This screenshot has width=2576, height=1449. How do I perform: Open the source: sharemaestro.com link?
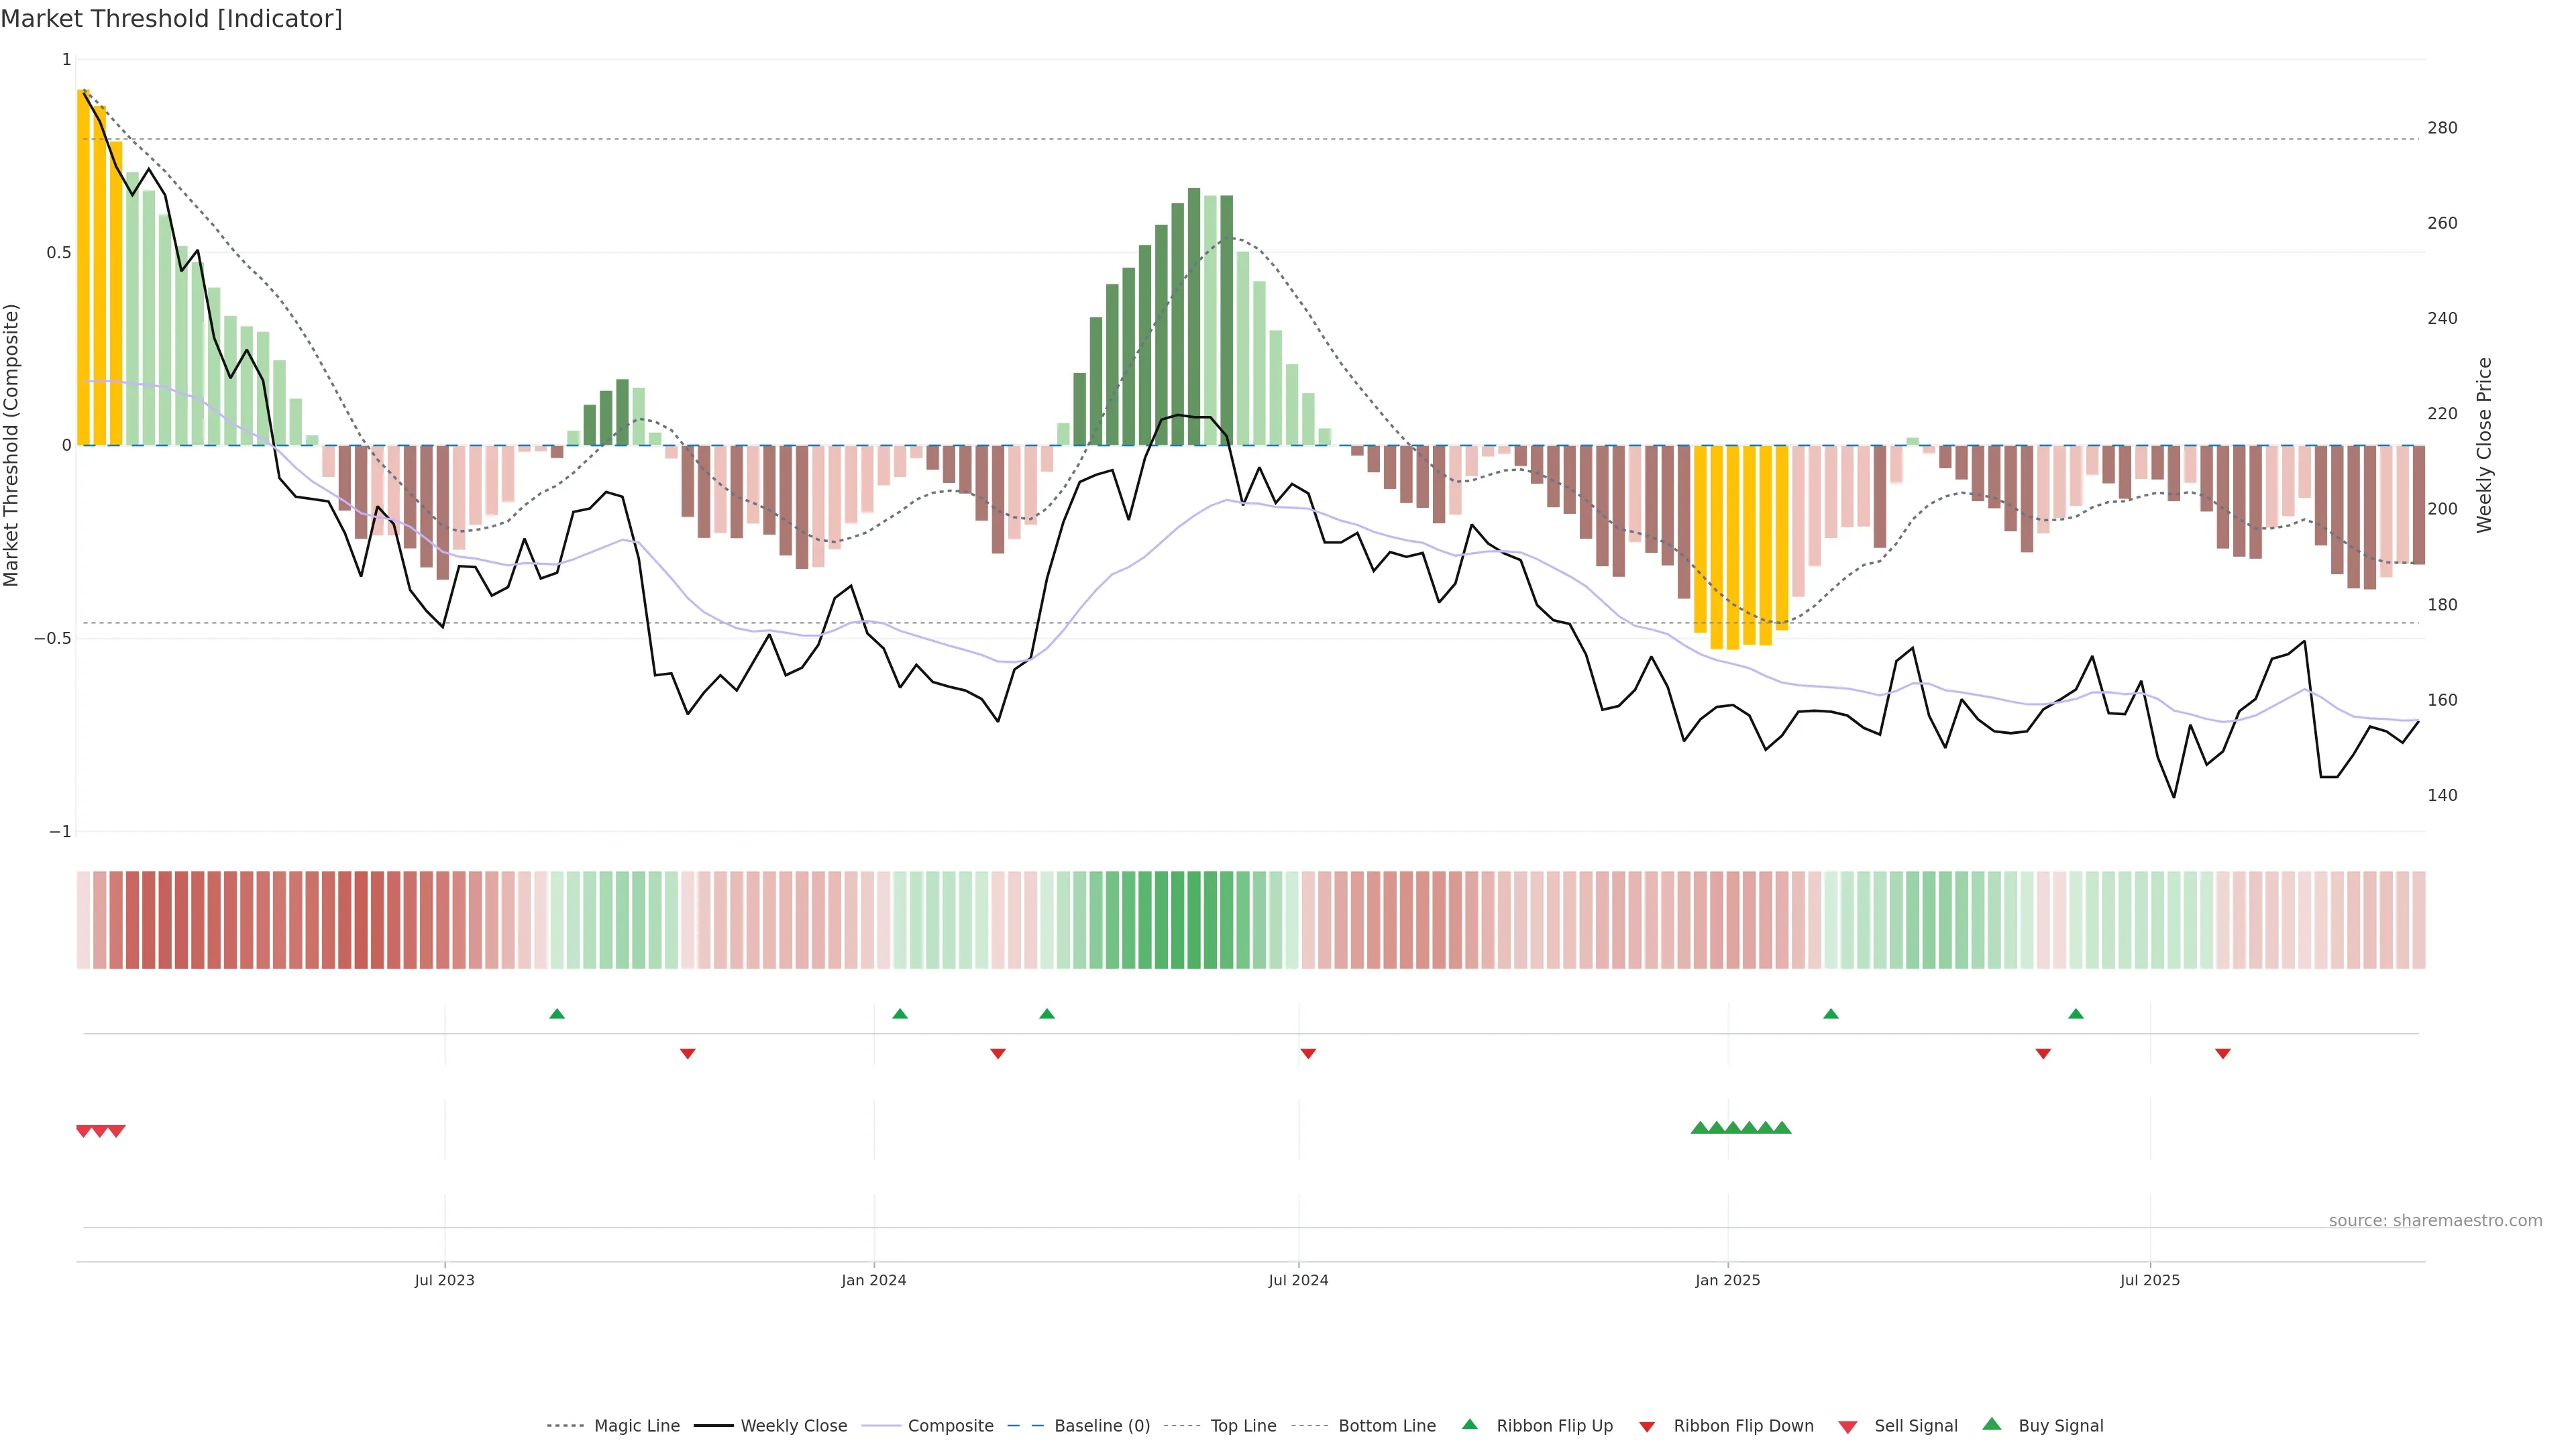point(2435,1220)
